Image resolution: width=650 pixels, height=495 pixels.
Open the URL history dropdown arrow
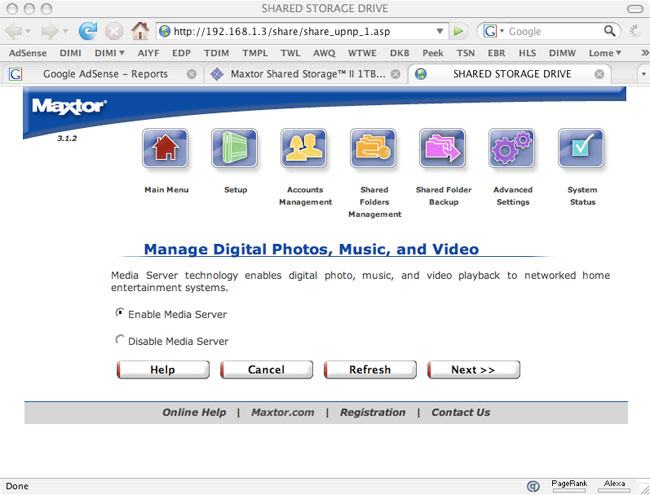[x=440, y=31]
